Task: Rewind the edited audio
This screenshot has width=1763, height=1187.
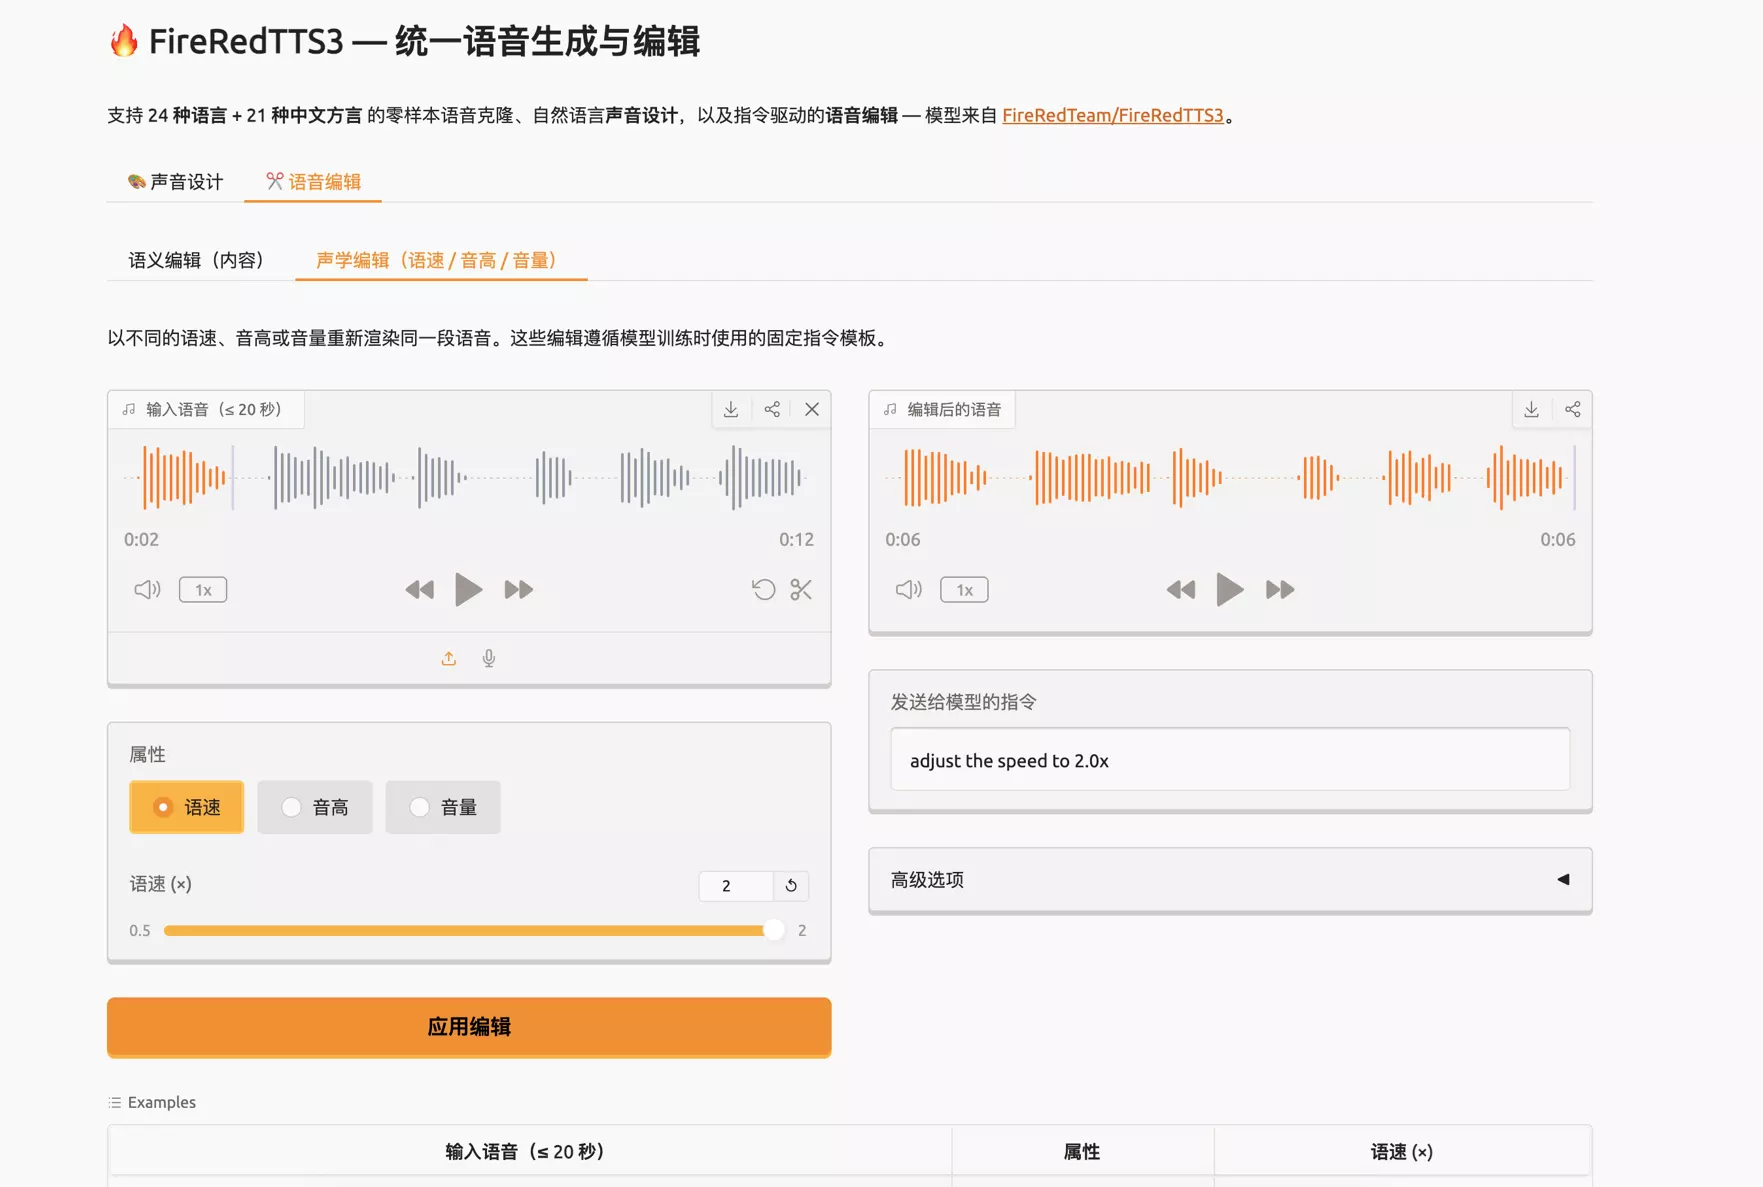Action: pos(1180,590)
